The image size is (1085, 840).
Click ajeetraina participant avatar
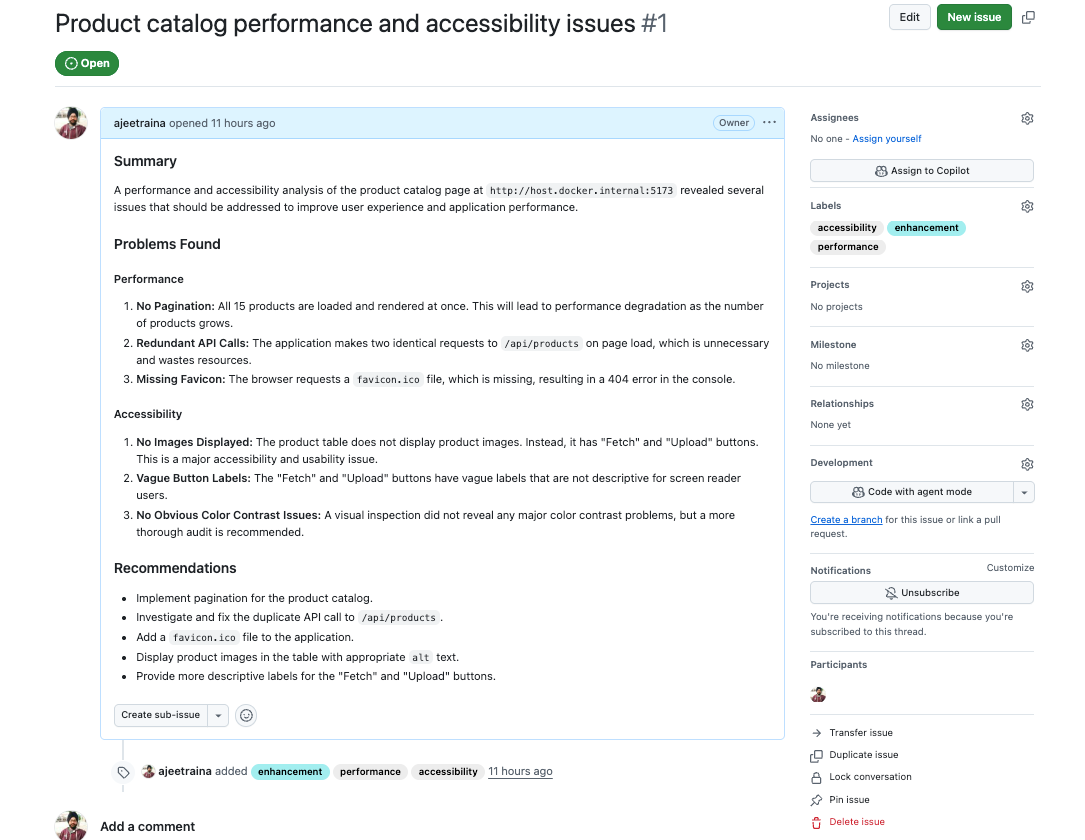[x=818, y=695]
